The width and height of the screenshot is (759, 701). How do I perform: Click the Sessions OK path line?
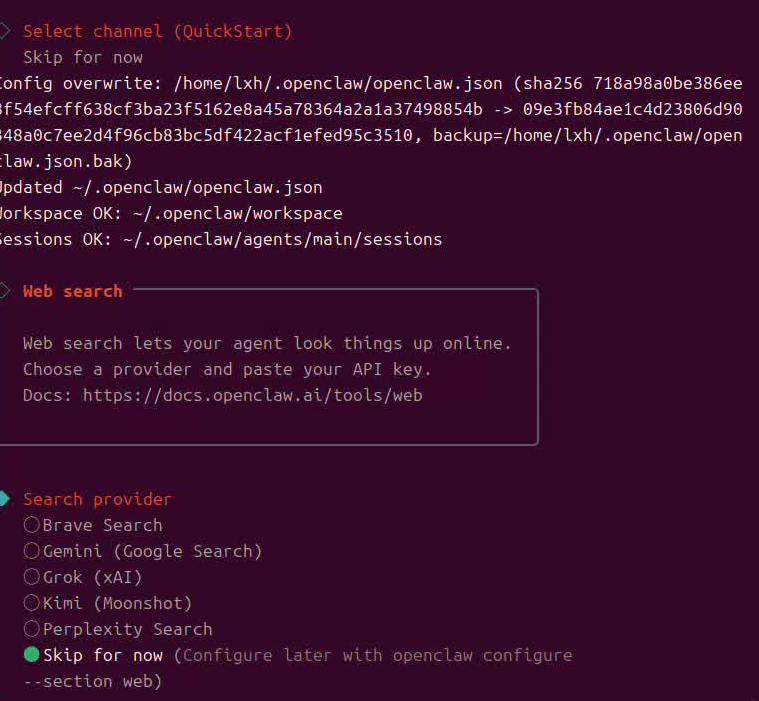point(220,239)
